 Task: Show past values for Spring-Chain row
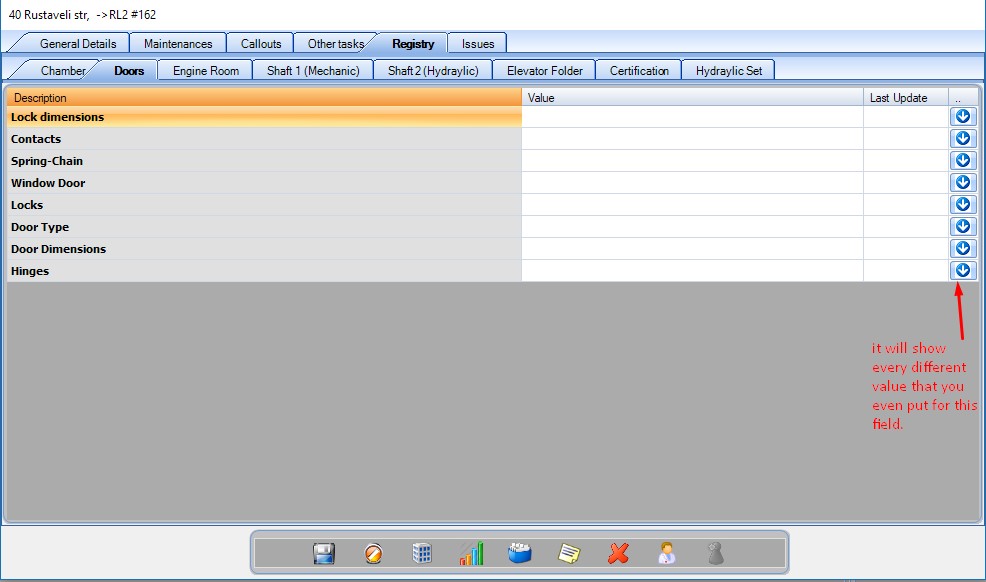(x=962, y=161)
